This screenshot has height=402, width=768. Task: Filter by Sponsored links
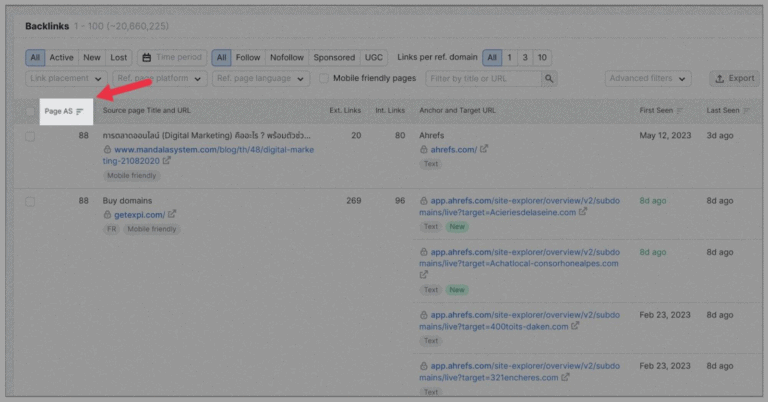coord(334,57)
